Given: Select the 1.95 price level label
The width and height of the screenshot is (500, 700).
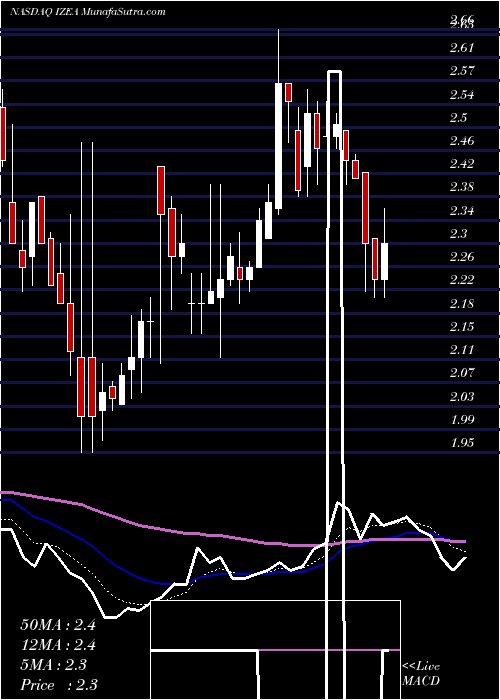Looking at the screenshot, I should click(462, 443).
